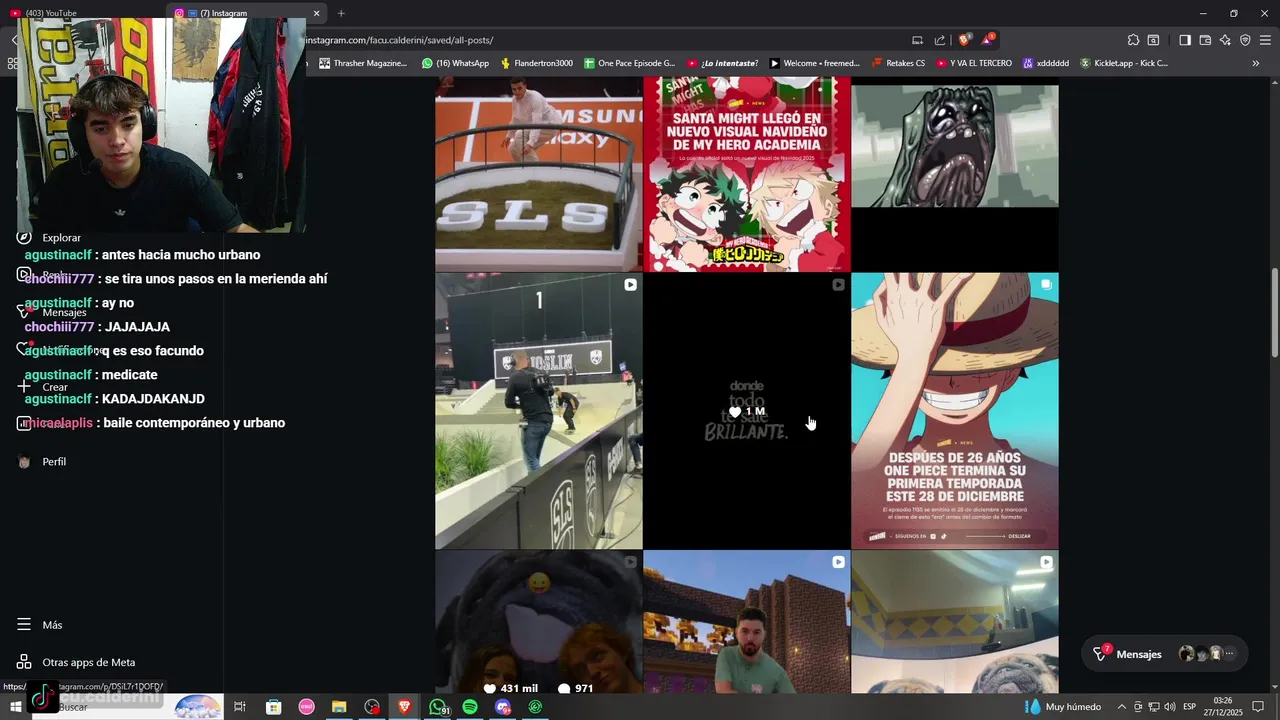
Task: Open osu! from the taskbar
Action: [306, 707]
